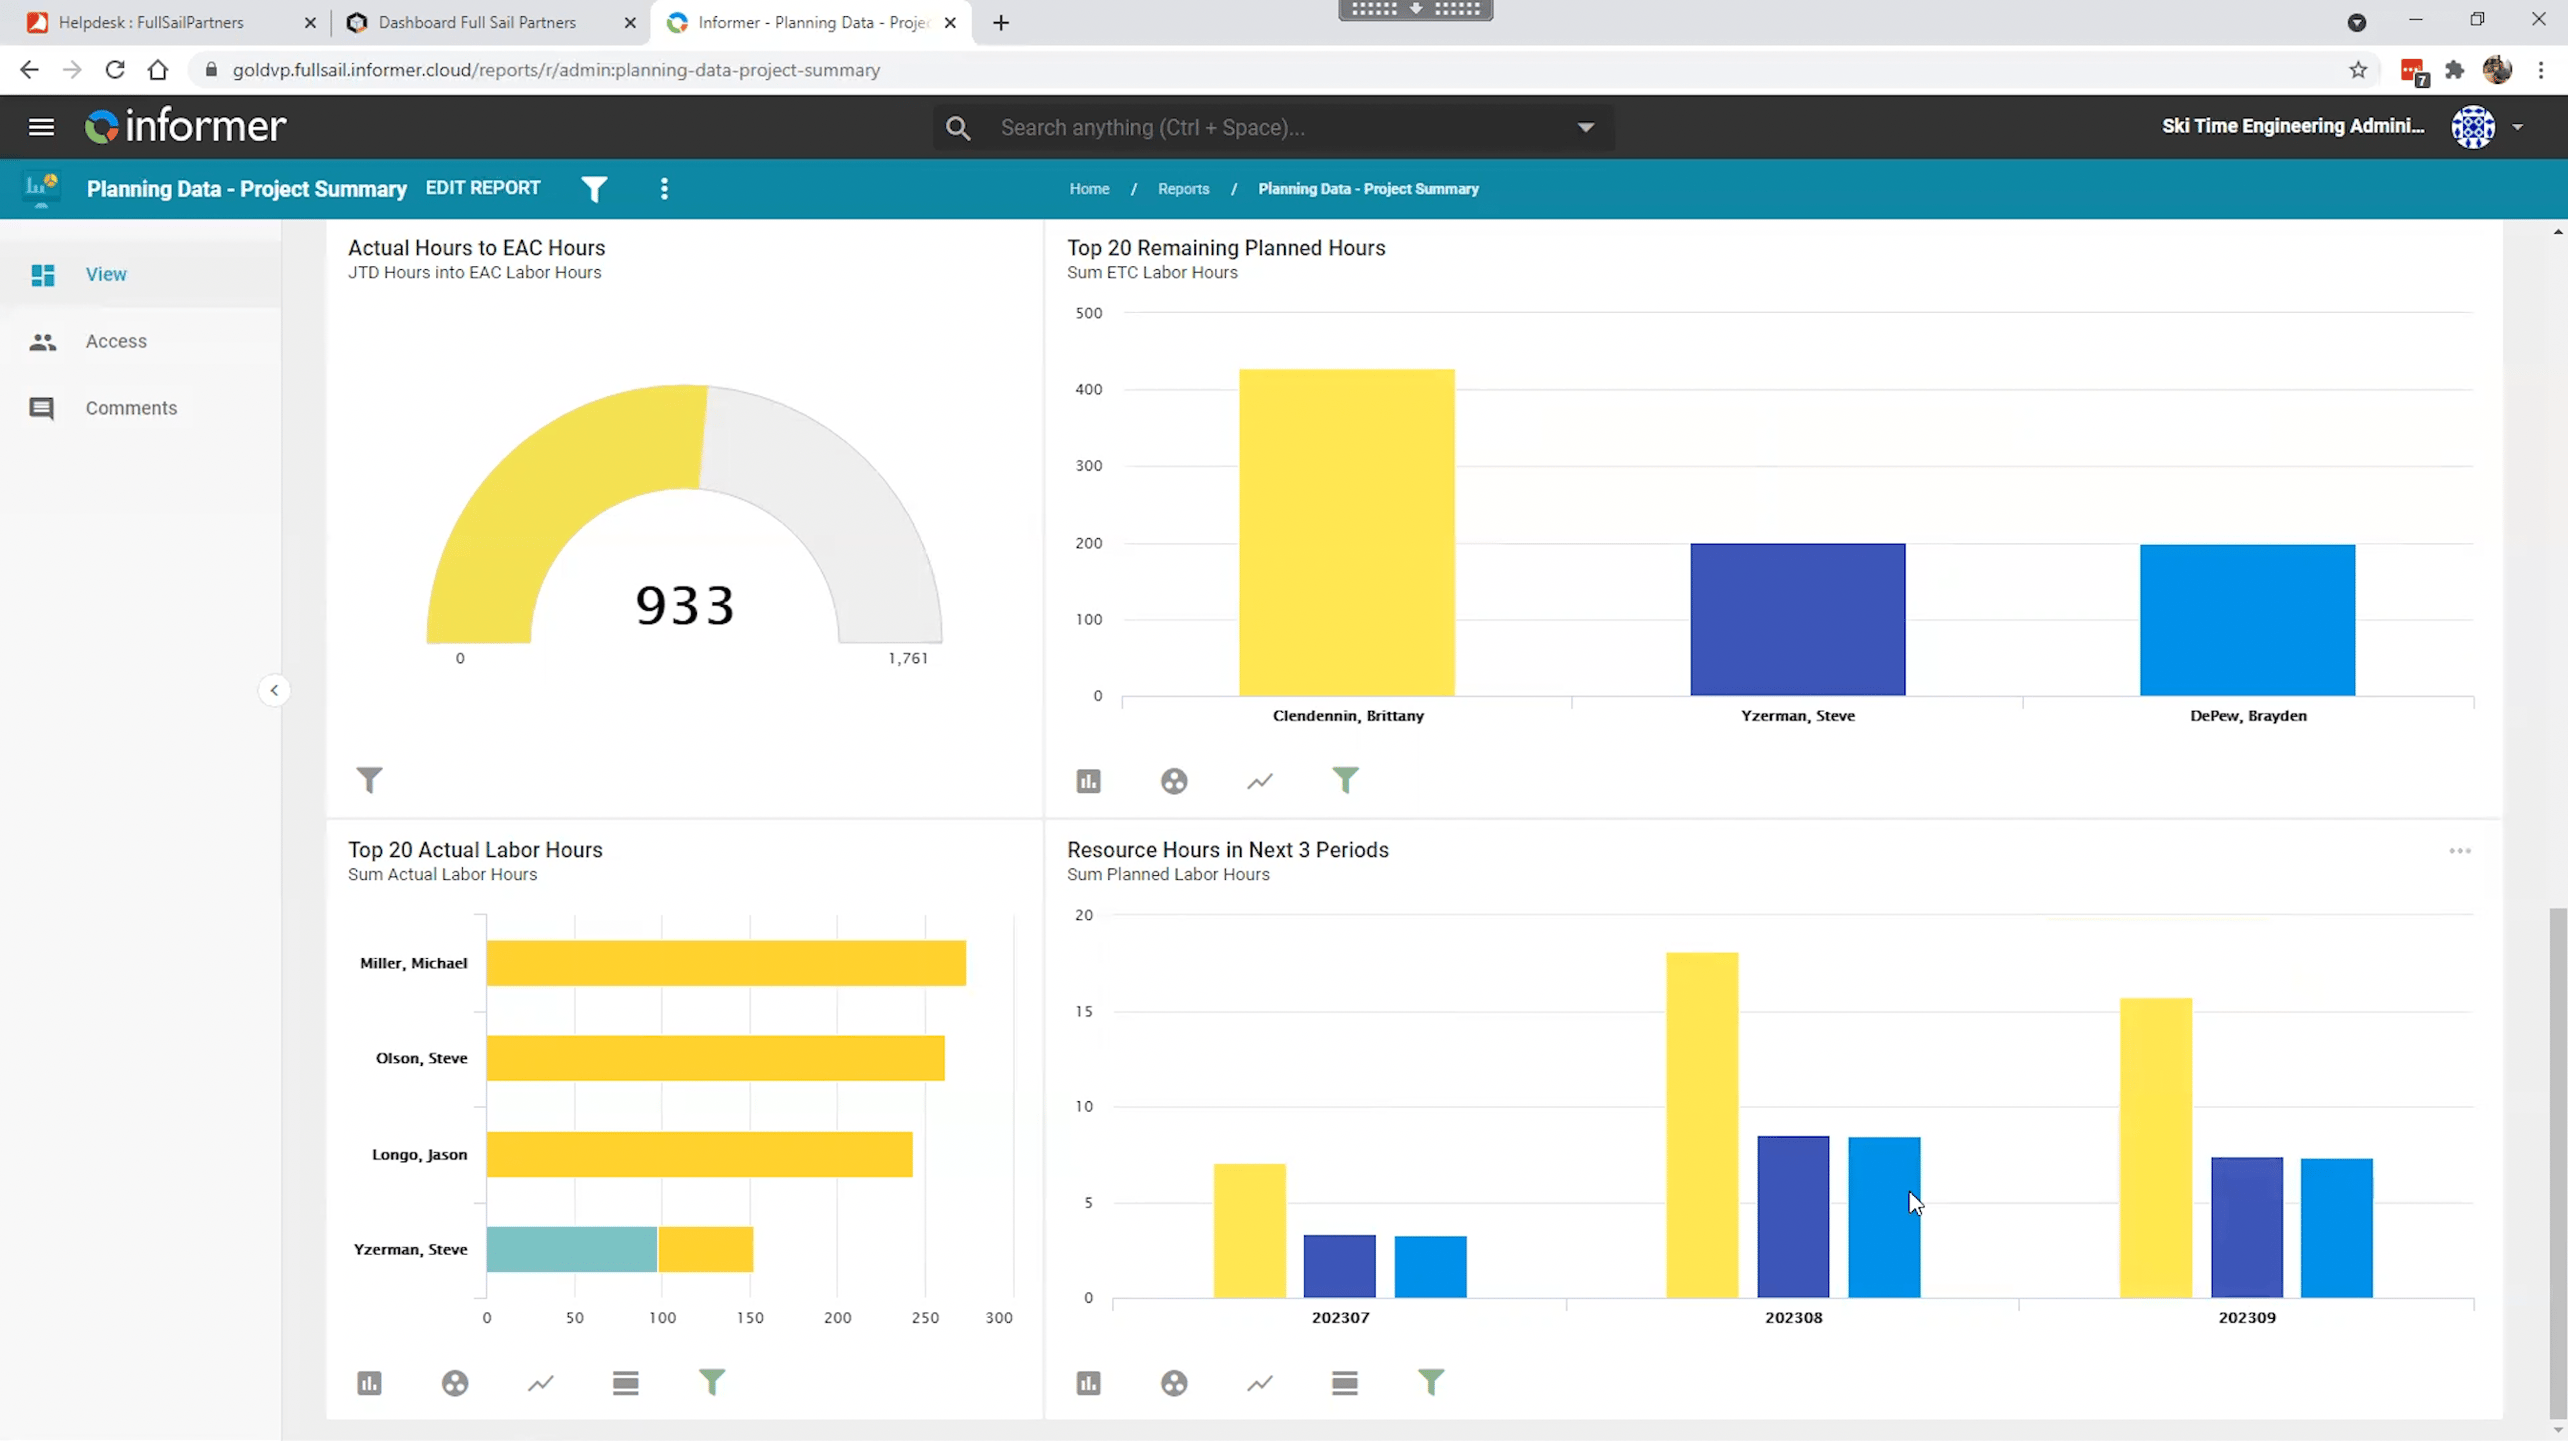Click the Informer logo in the header
2568x1441 pixels.
185,126
